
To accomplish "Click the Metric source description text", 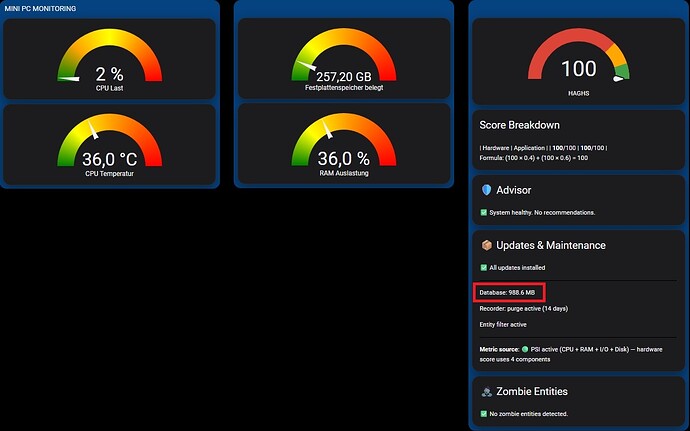I will pyautogui.click(x=571, y=354).
